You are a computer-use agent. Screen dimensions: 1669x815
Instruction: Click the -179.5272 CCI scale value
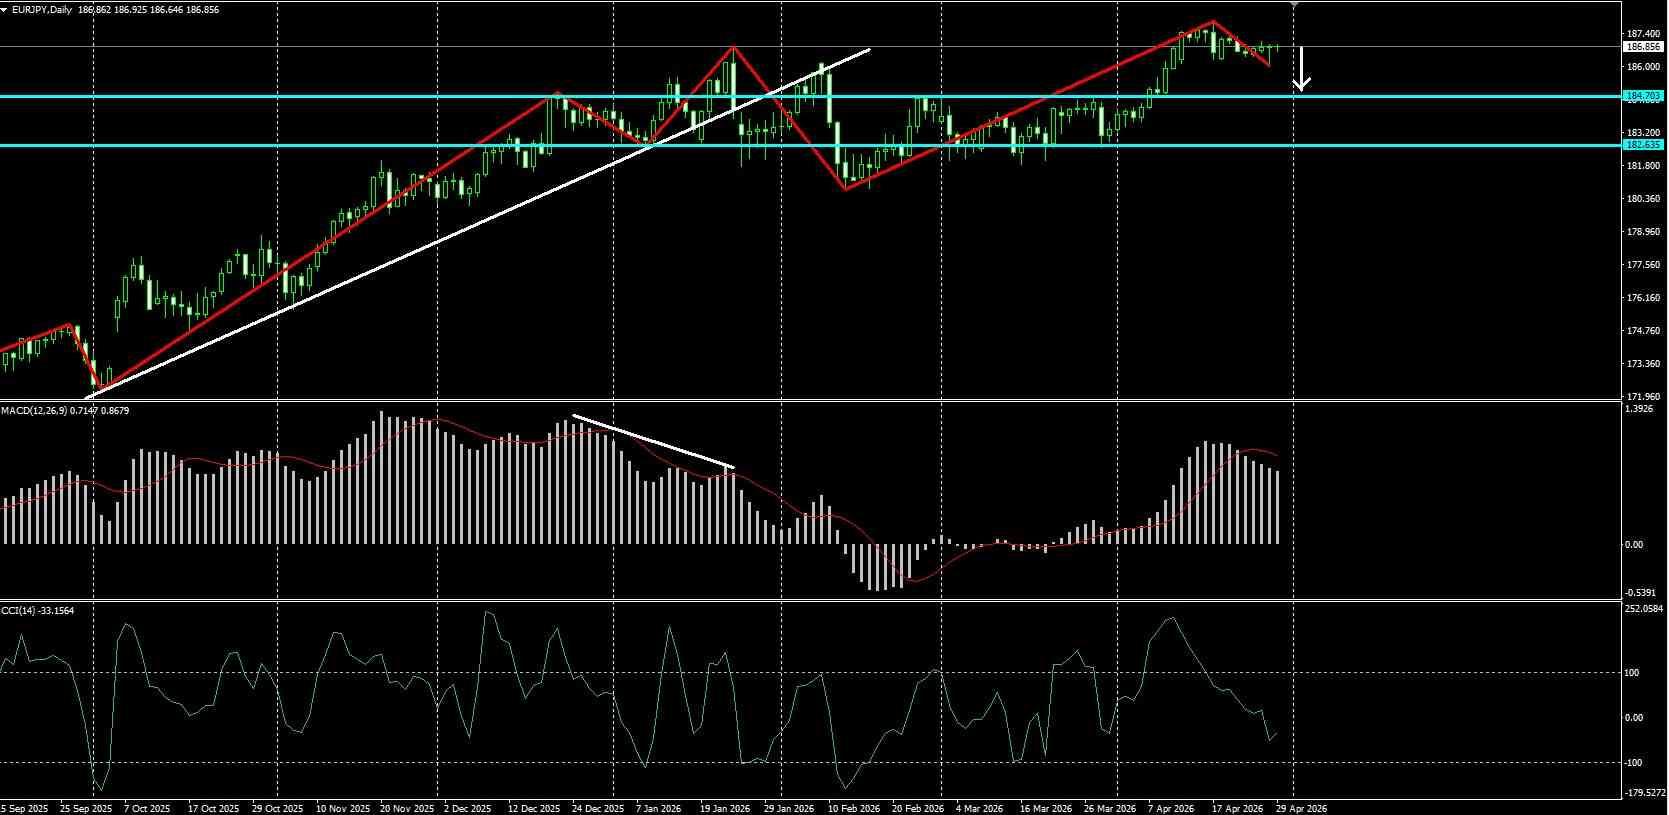pyautogui.click(x=1643, y=794)
